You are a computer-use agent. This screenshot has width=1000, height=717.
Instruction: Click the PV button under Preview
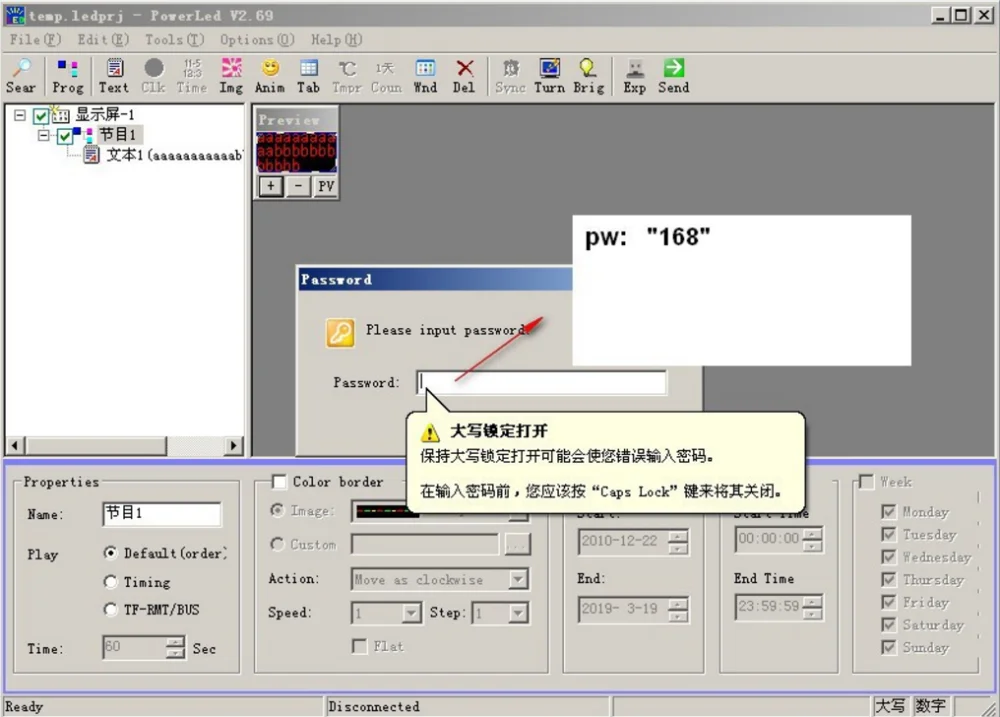[x=324, y=186]
